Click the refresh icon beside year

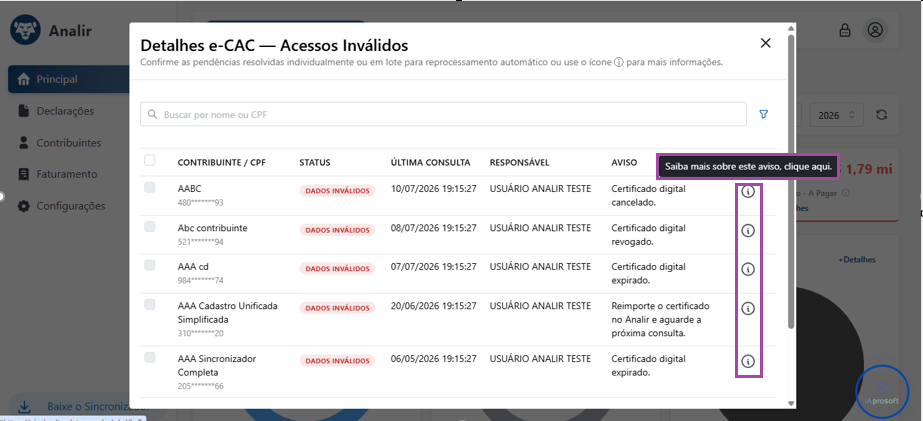pos(881,115)
